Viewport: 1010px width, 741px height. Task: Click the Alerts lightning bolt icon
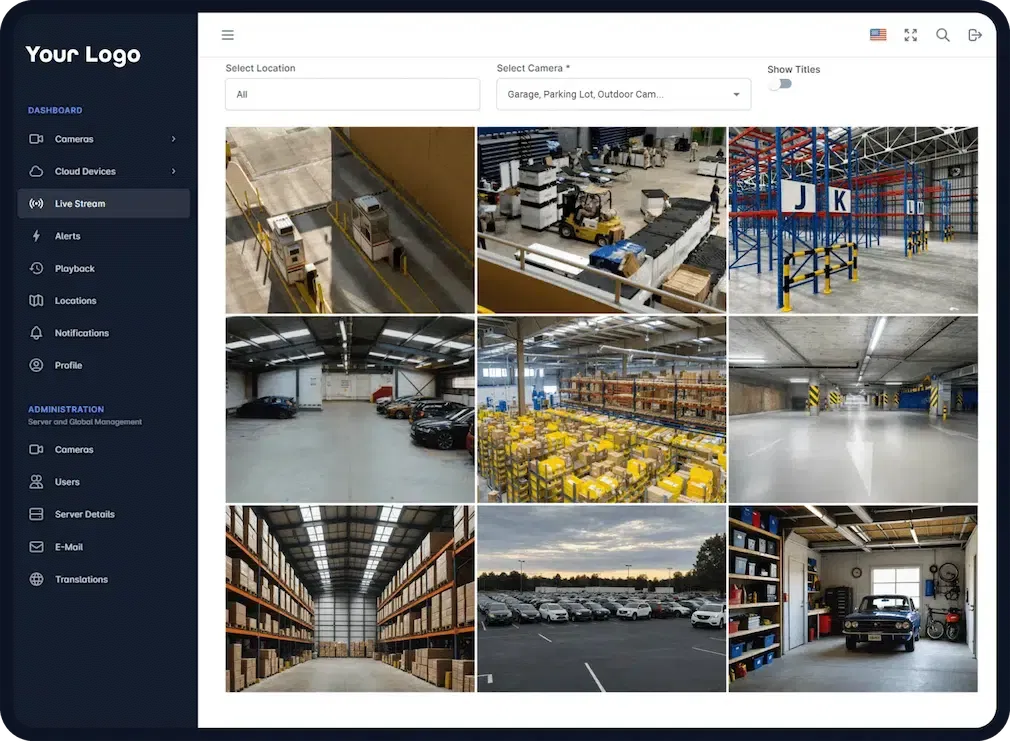[x=37, y=236]
